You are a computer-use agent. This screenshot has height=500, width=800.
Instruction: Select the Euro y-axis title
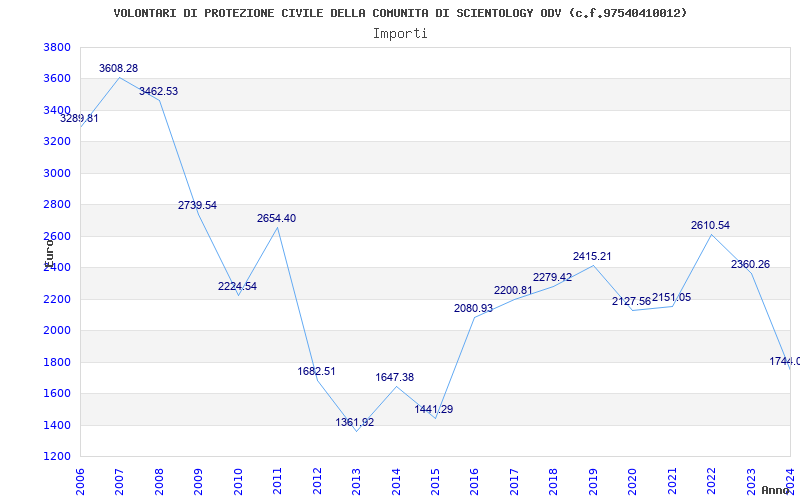click(x=49, y=253)
